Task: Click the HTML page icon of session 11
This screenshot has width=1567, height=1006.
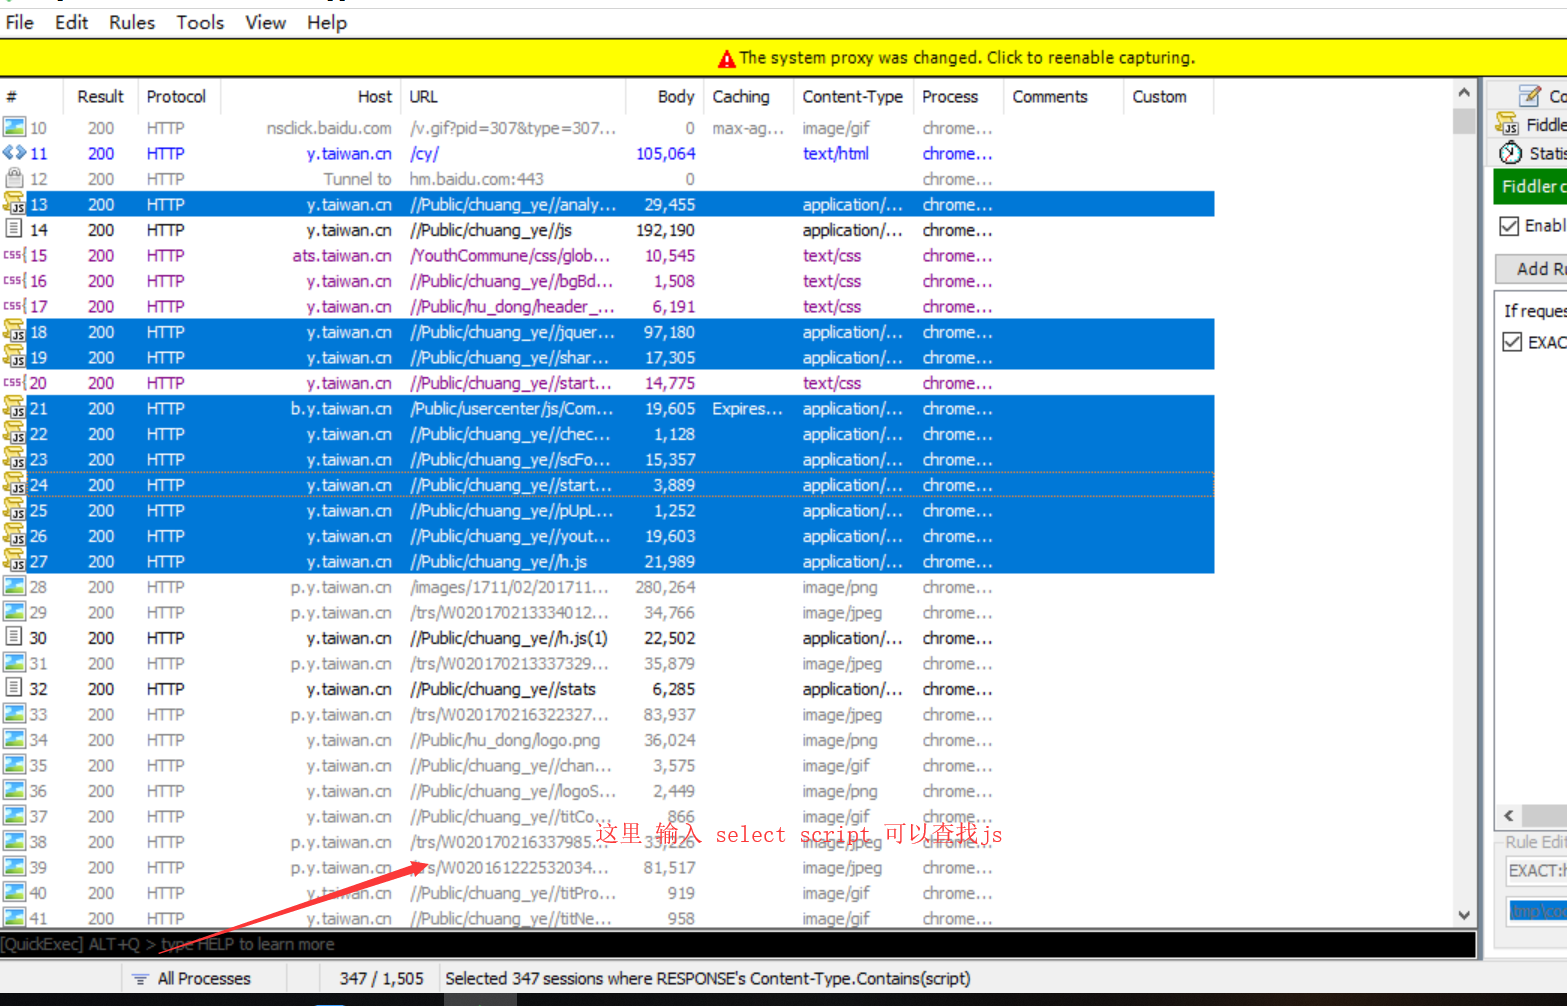Action: pos(14,153)
